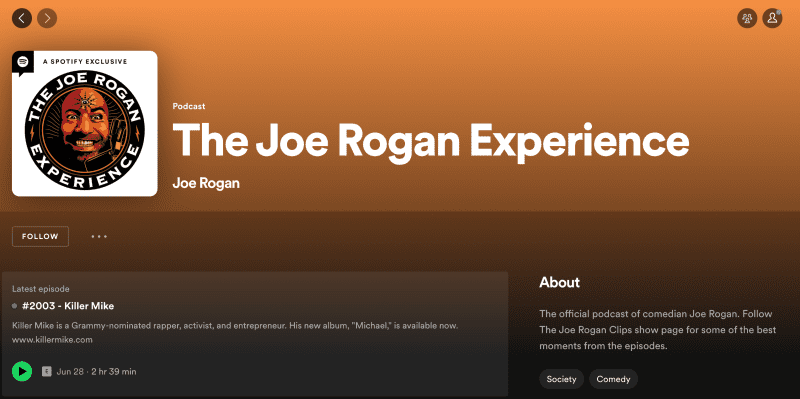Click the Spotify logo badge on cover
Screen dimensions: 800x399
point(22,62)
